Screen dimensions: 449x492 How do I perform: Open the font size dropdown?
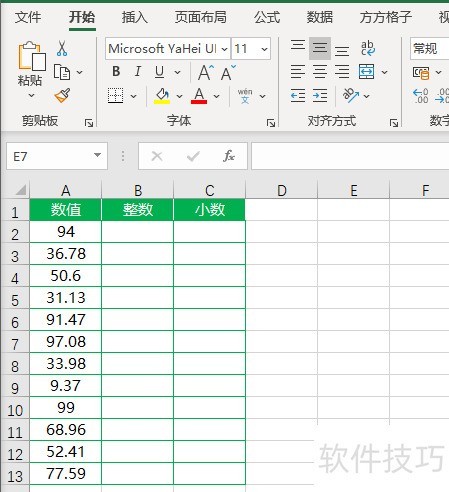(x=264, y=49)
